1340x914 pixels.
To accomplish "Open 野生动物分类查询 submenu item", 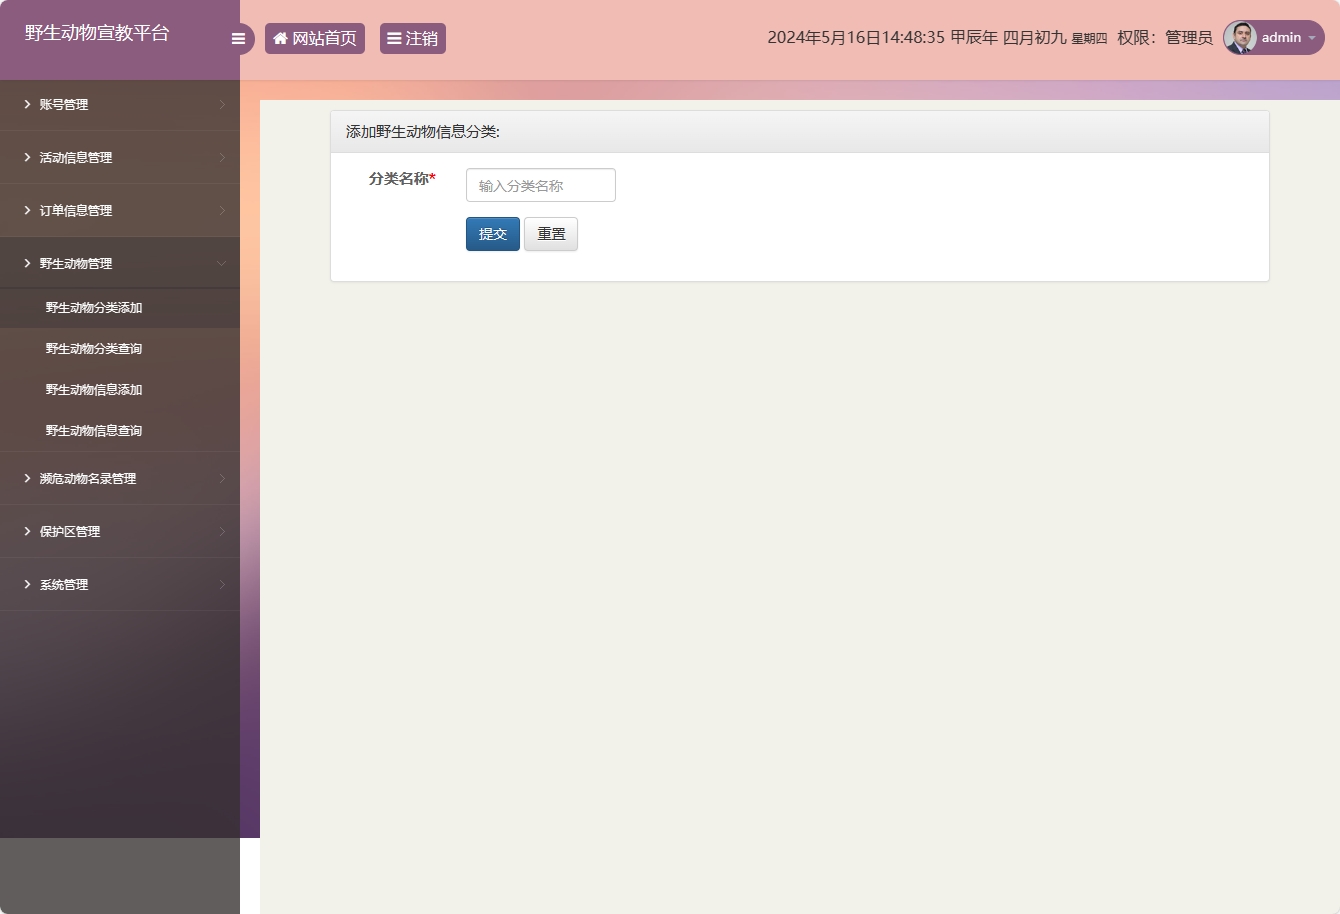I will [x=94, y=349].
